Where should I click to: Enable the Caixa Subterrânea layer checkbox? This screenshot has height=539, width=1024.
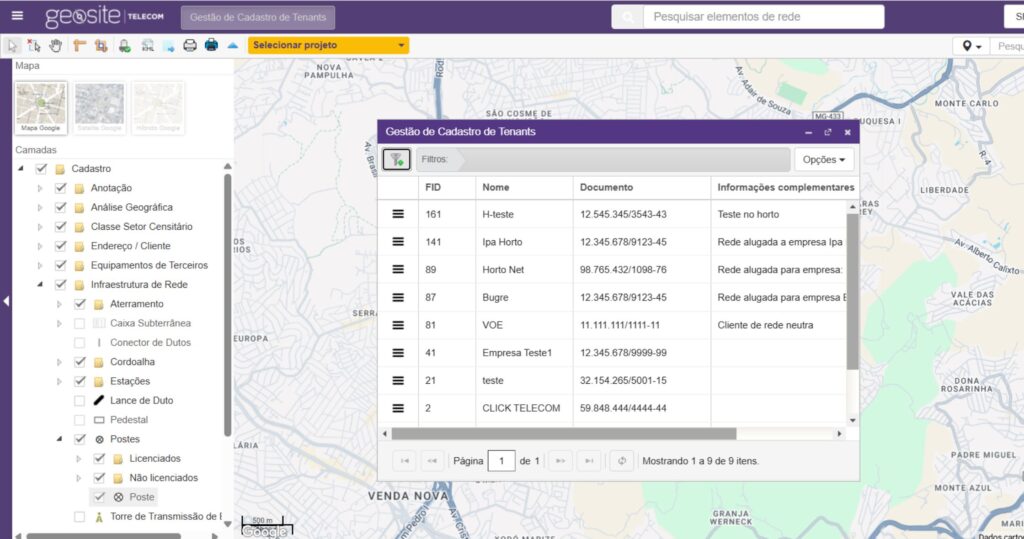tap(79, 323)
